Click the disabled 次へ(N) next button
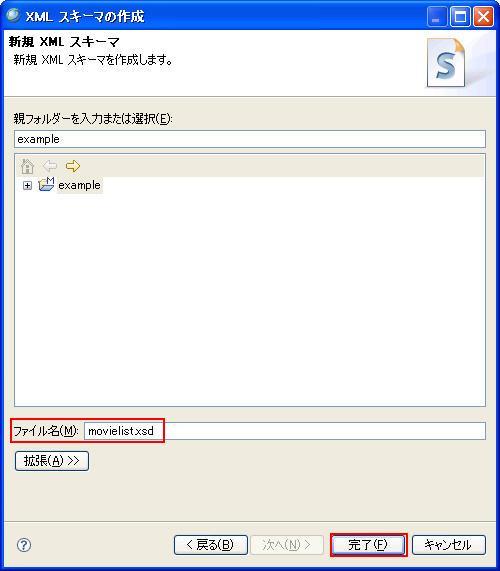Screen dimensions: 500x571 [x=287, y=545]
